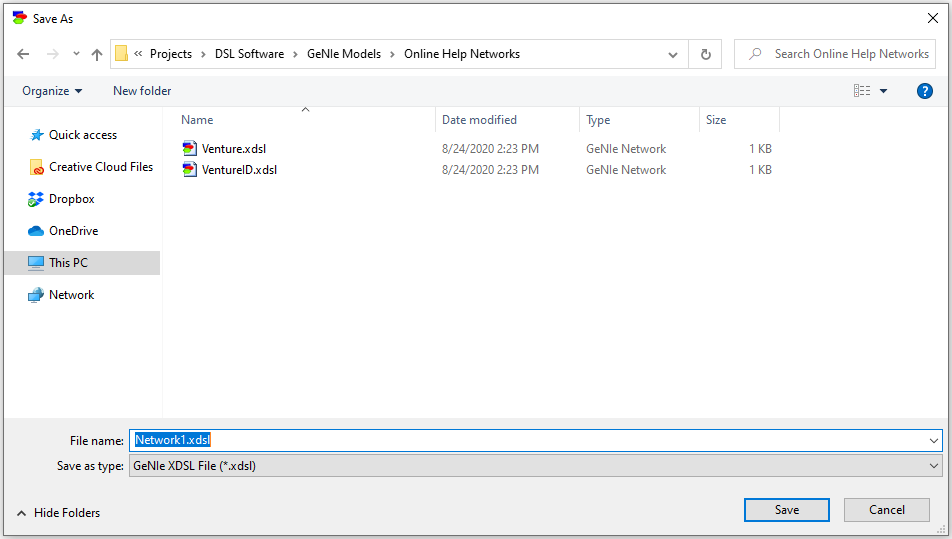This screenshot has width=952, height=539.
Task: Click GeNIe Network type of VentureID.xdsl
Action: [626, 170]
